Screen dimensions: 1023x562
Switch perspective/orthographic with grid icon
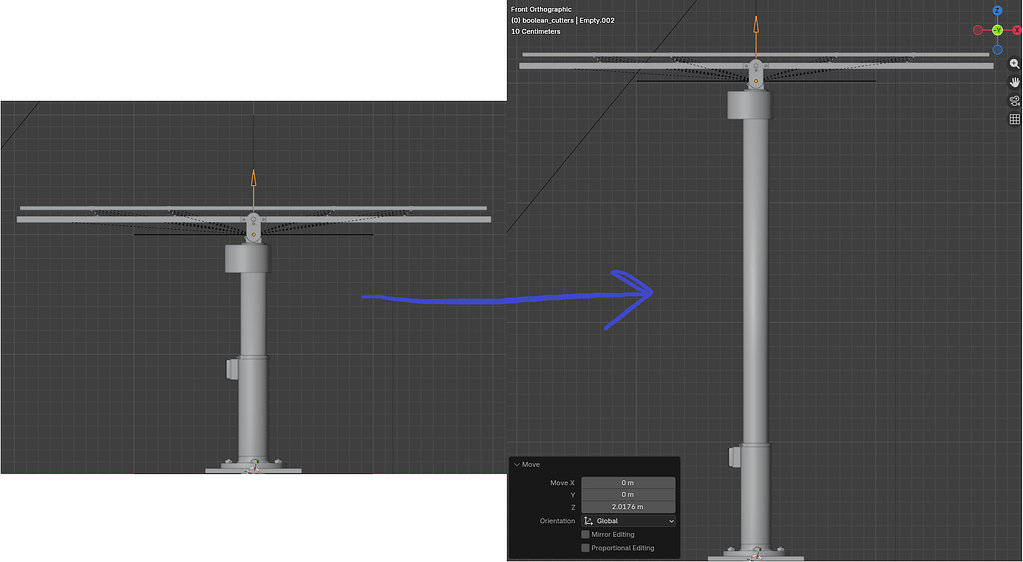pos(1014,119)
